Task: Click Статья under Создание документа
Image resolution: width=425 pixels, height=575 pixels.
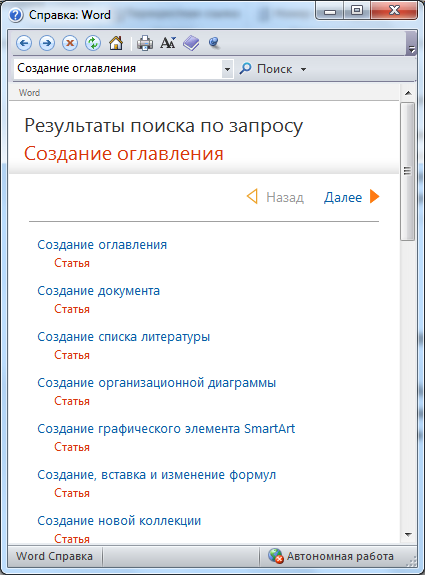Action: pos(72,309)
